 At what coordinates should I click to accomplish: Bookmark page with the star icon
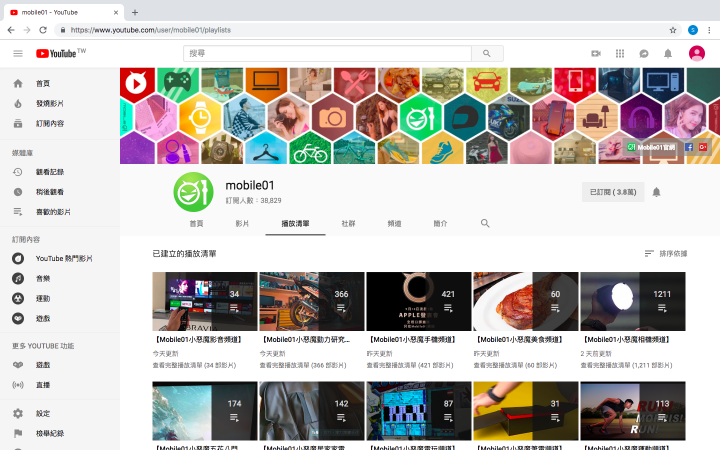click(x=673, y=30)
